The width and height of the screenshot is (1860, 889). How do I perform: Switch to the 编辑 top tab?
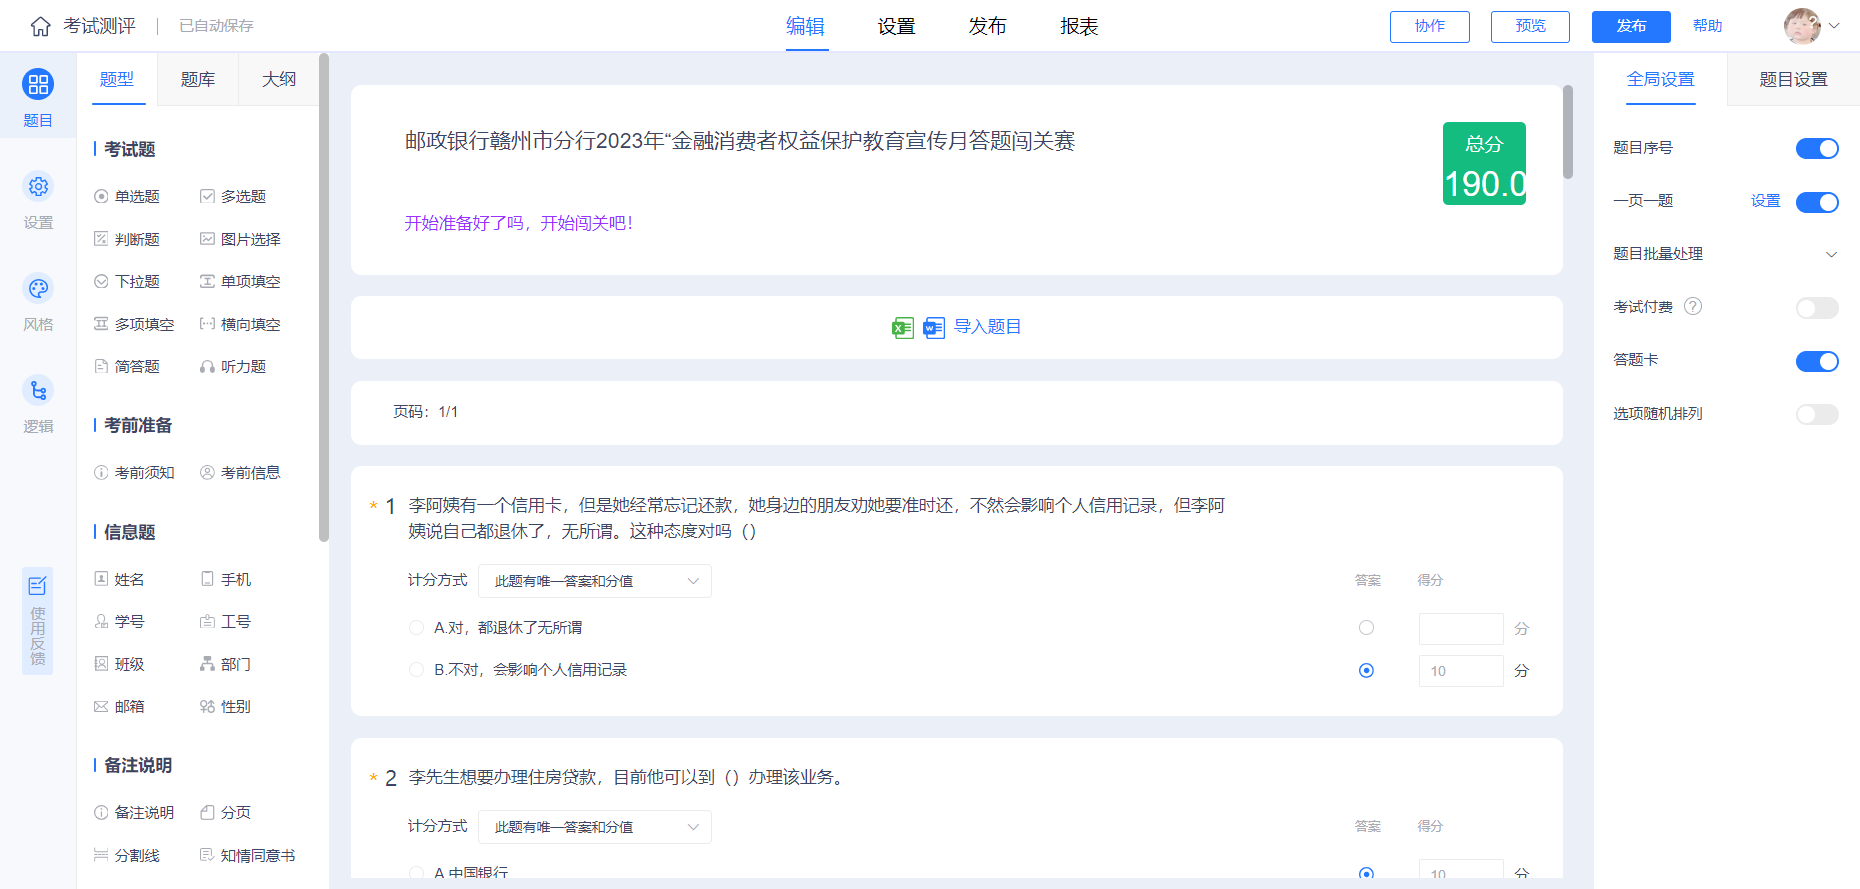[805, 26]
